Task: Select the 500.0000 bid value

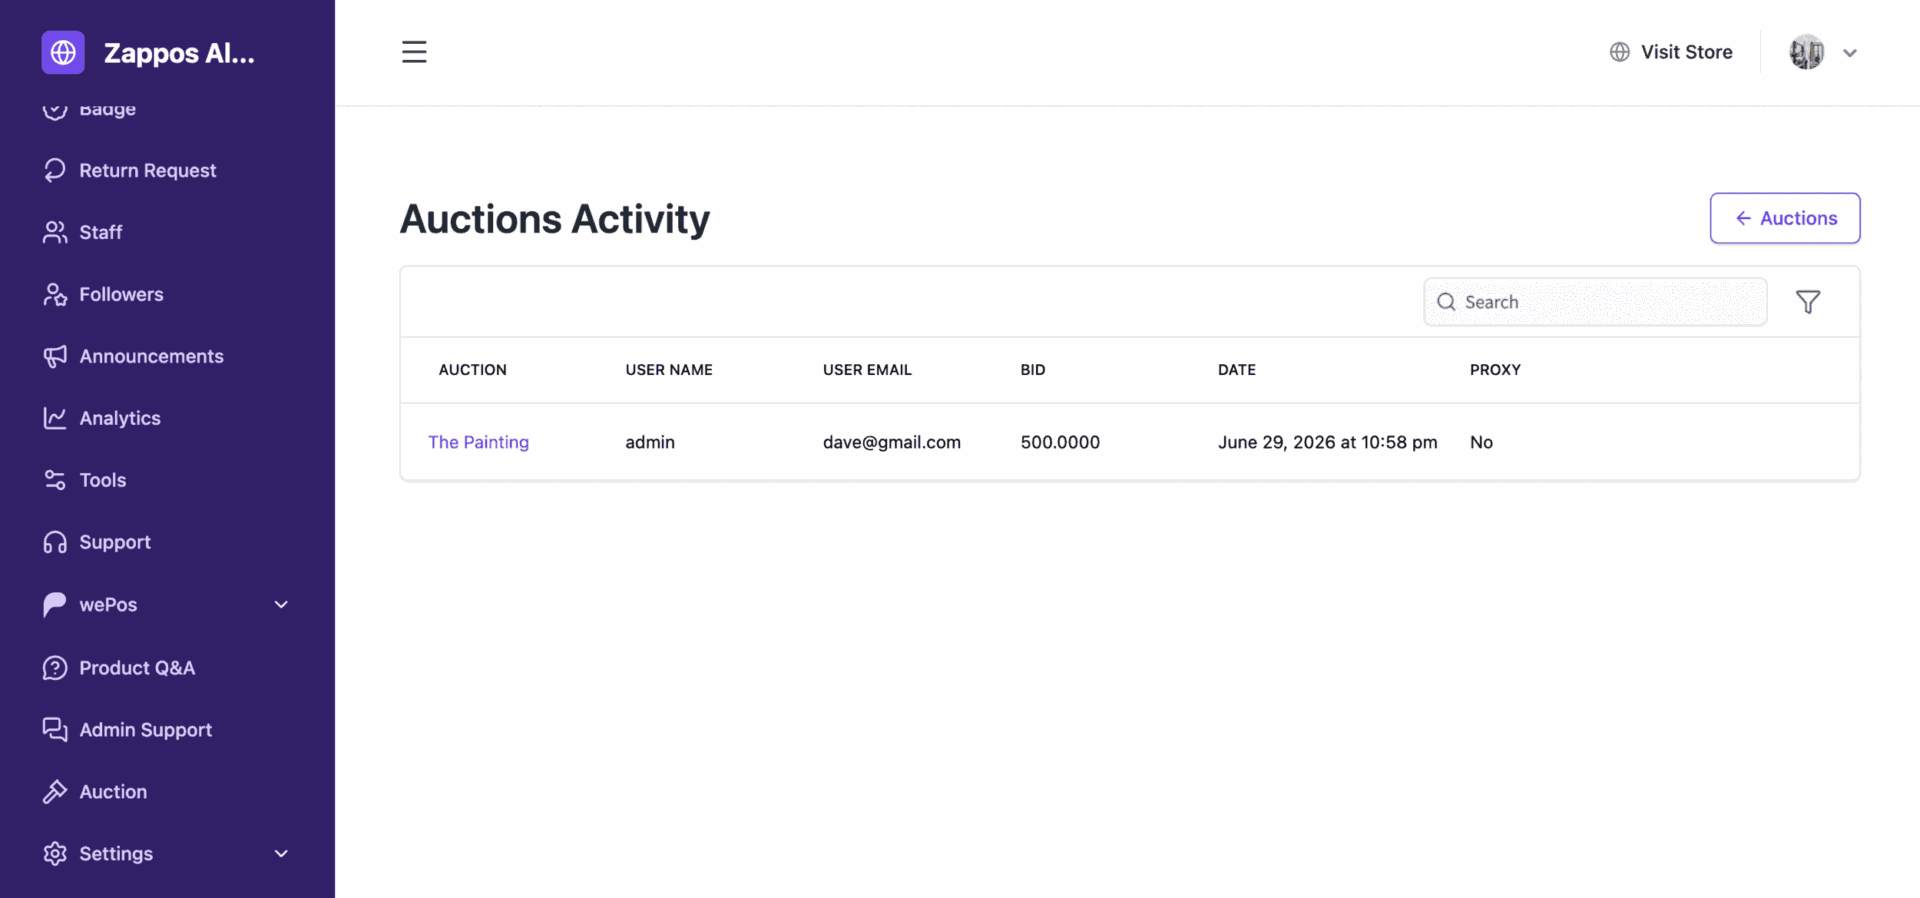Action: coord(1060,442)
